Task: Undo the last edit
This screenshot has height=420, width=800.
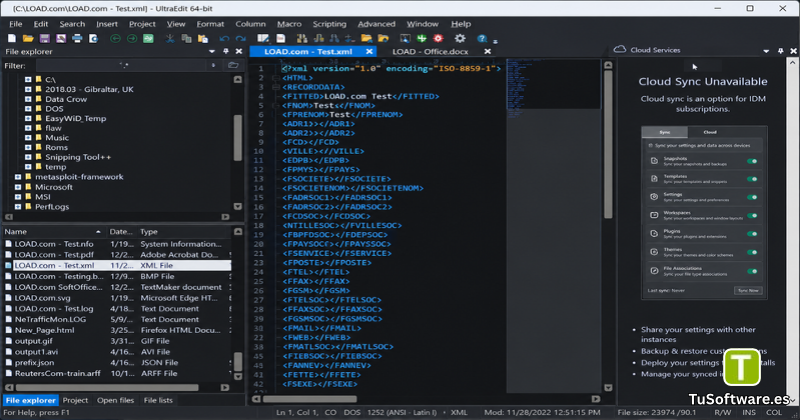Action: click(x=224, y=38)
